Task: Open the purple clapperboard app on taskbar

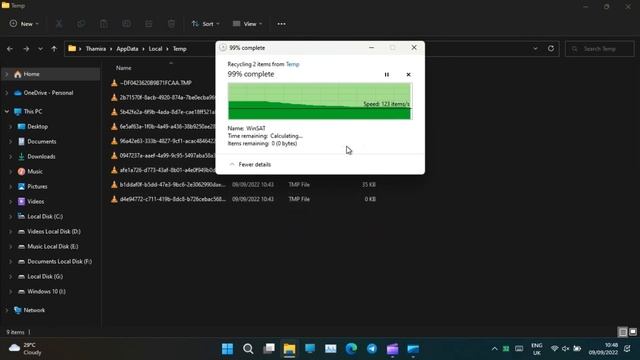Action: (x=392, y=349)
